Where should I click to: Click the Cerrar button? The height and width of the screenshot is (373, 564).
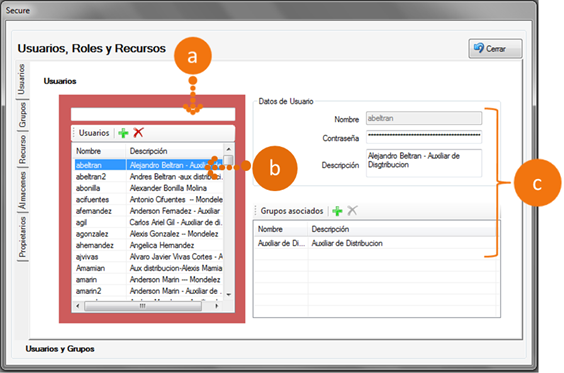(x=495, y=49)
